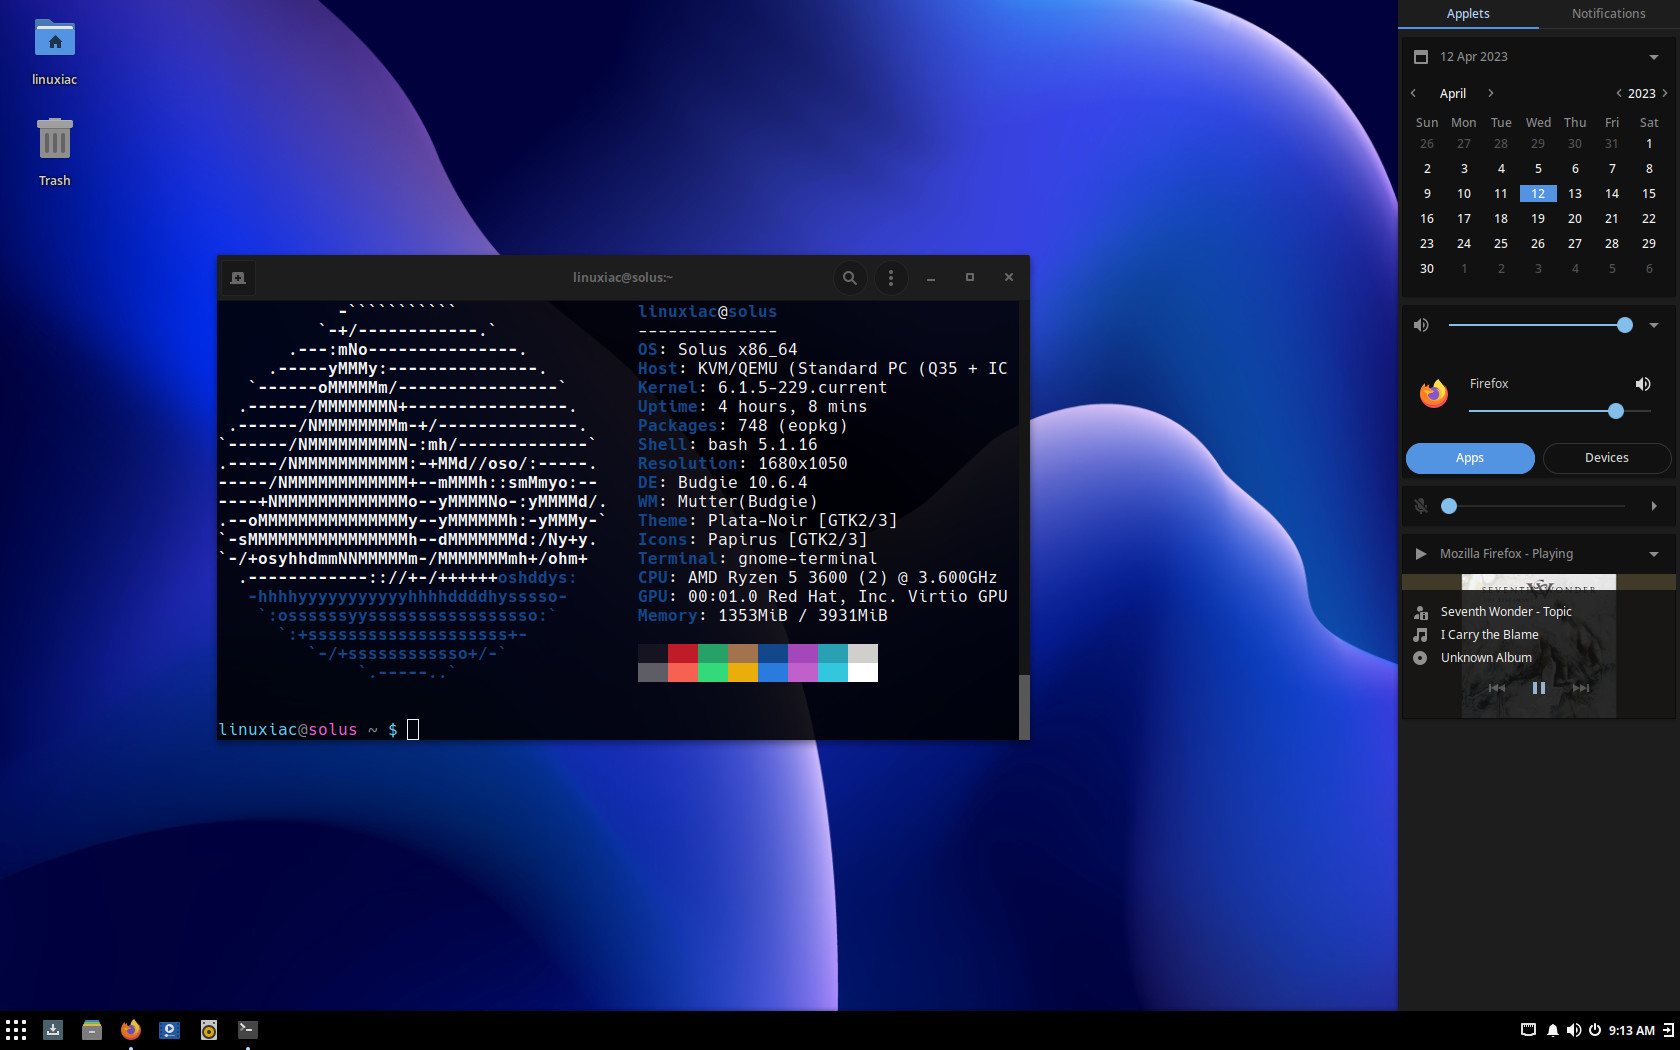Click the red color block in neofetch

[683, 653]
